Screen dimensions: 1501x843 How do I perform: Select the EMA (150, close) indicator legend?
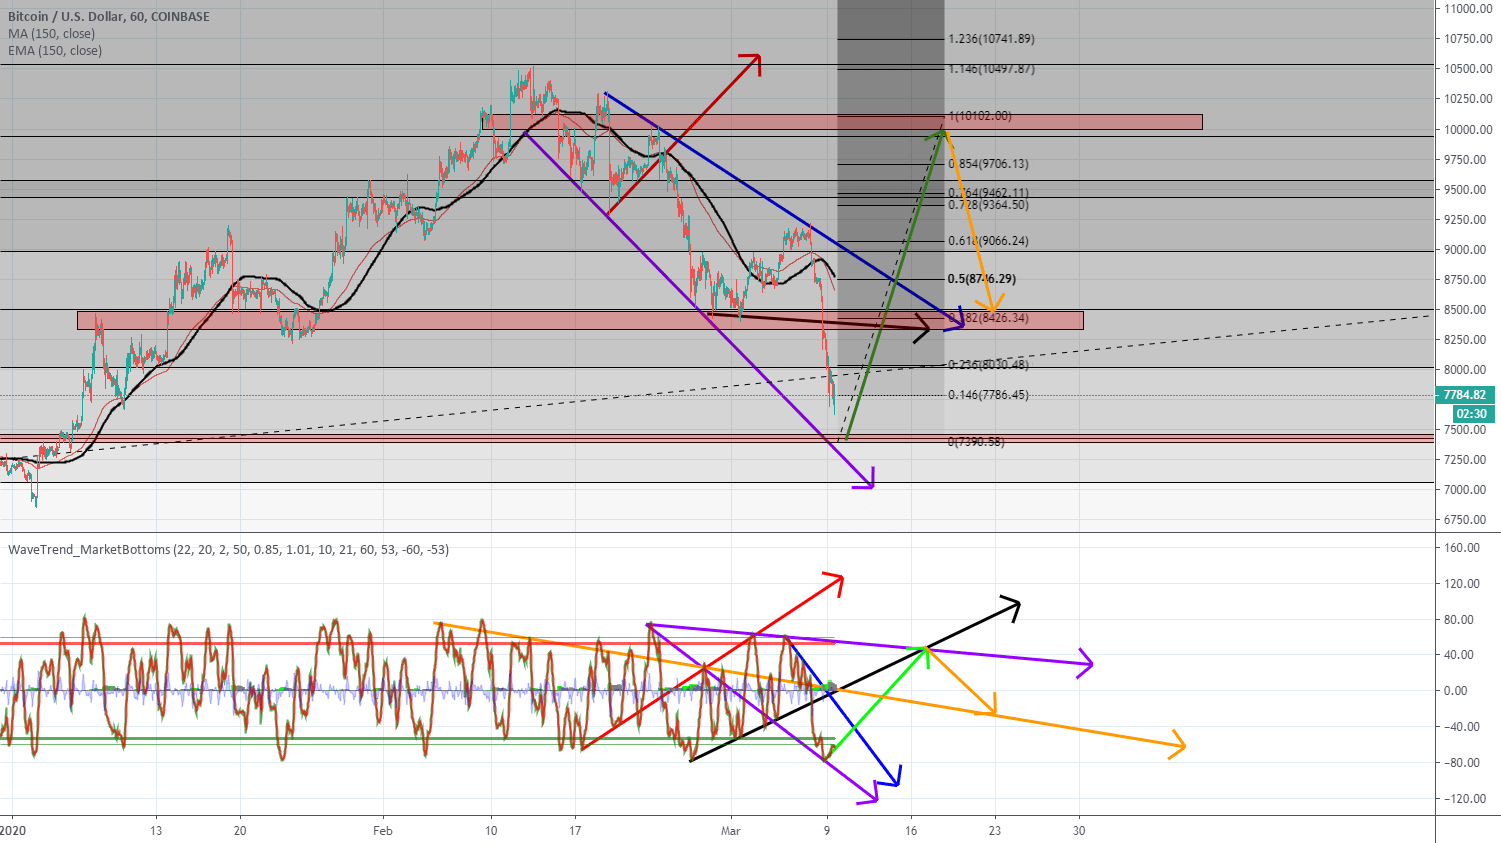pos(55,50)
